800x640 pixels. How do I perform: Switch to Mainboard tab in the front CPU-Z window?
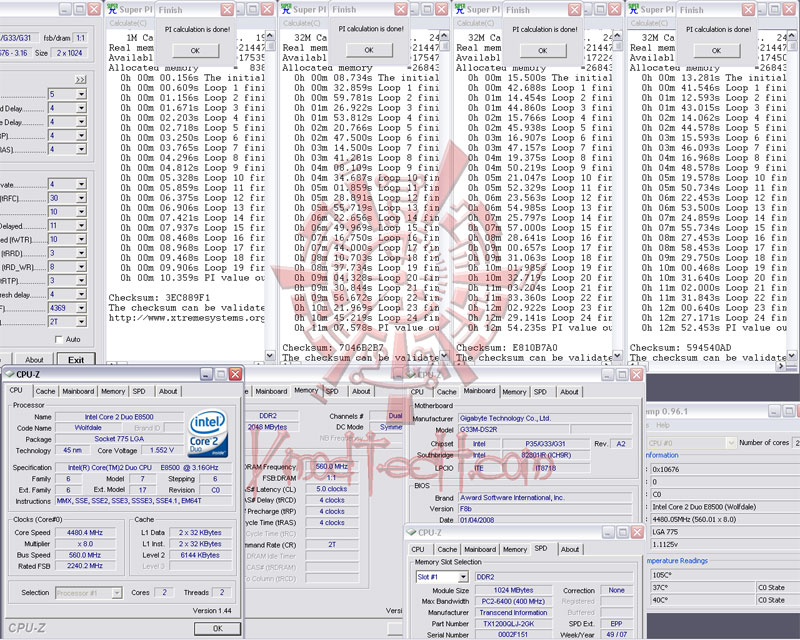click(78, 391)
